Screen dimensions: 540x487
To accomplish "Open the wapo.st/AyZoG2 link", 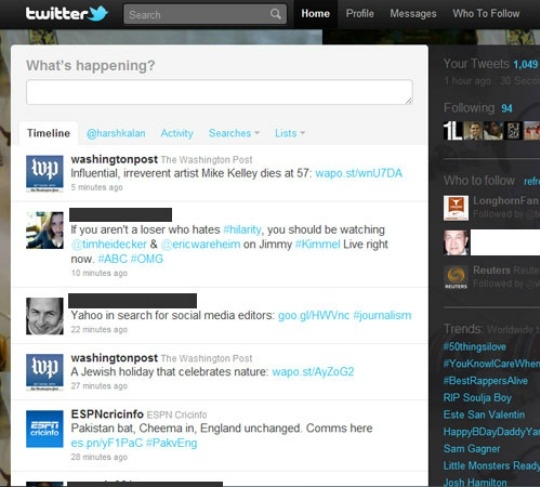I will (313, 372).
